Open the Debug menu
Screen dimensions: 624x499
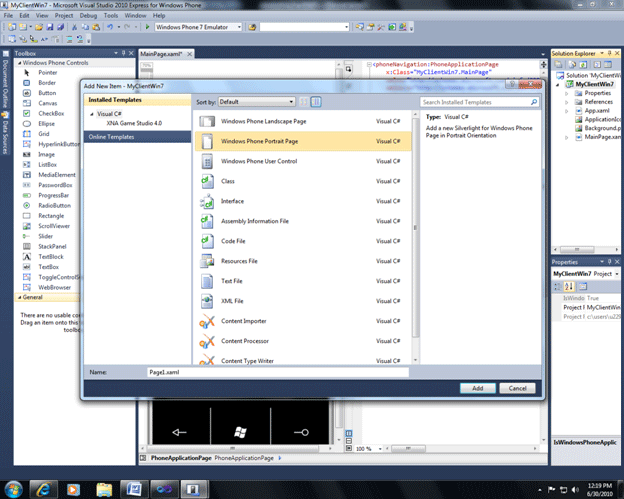[x=88, y=16]
